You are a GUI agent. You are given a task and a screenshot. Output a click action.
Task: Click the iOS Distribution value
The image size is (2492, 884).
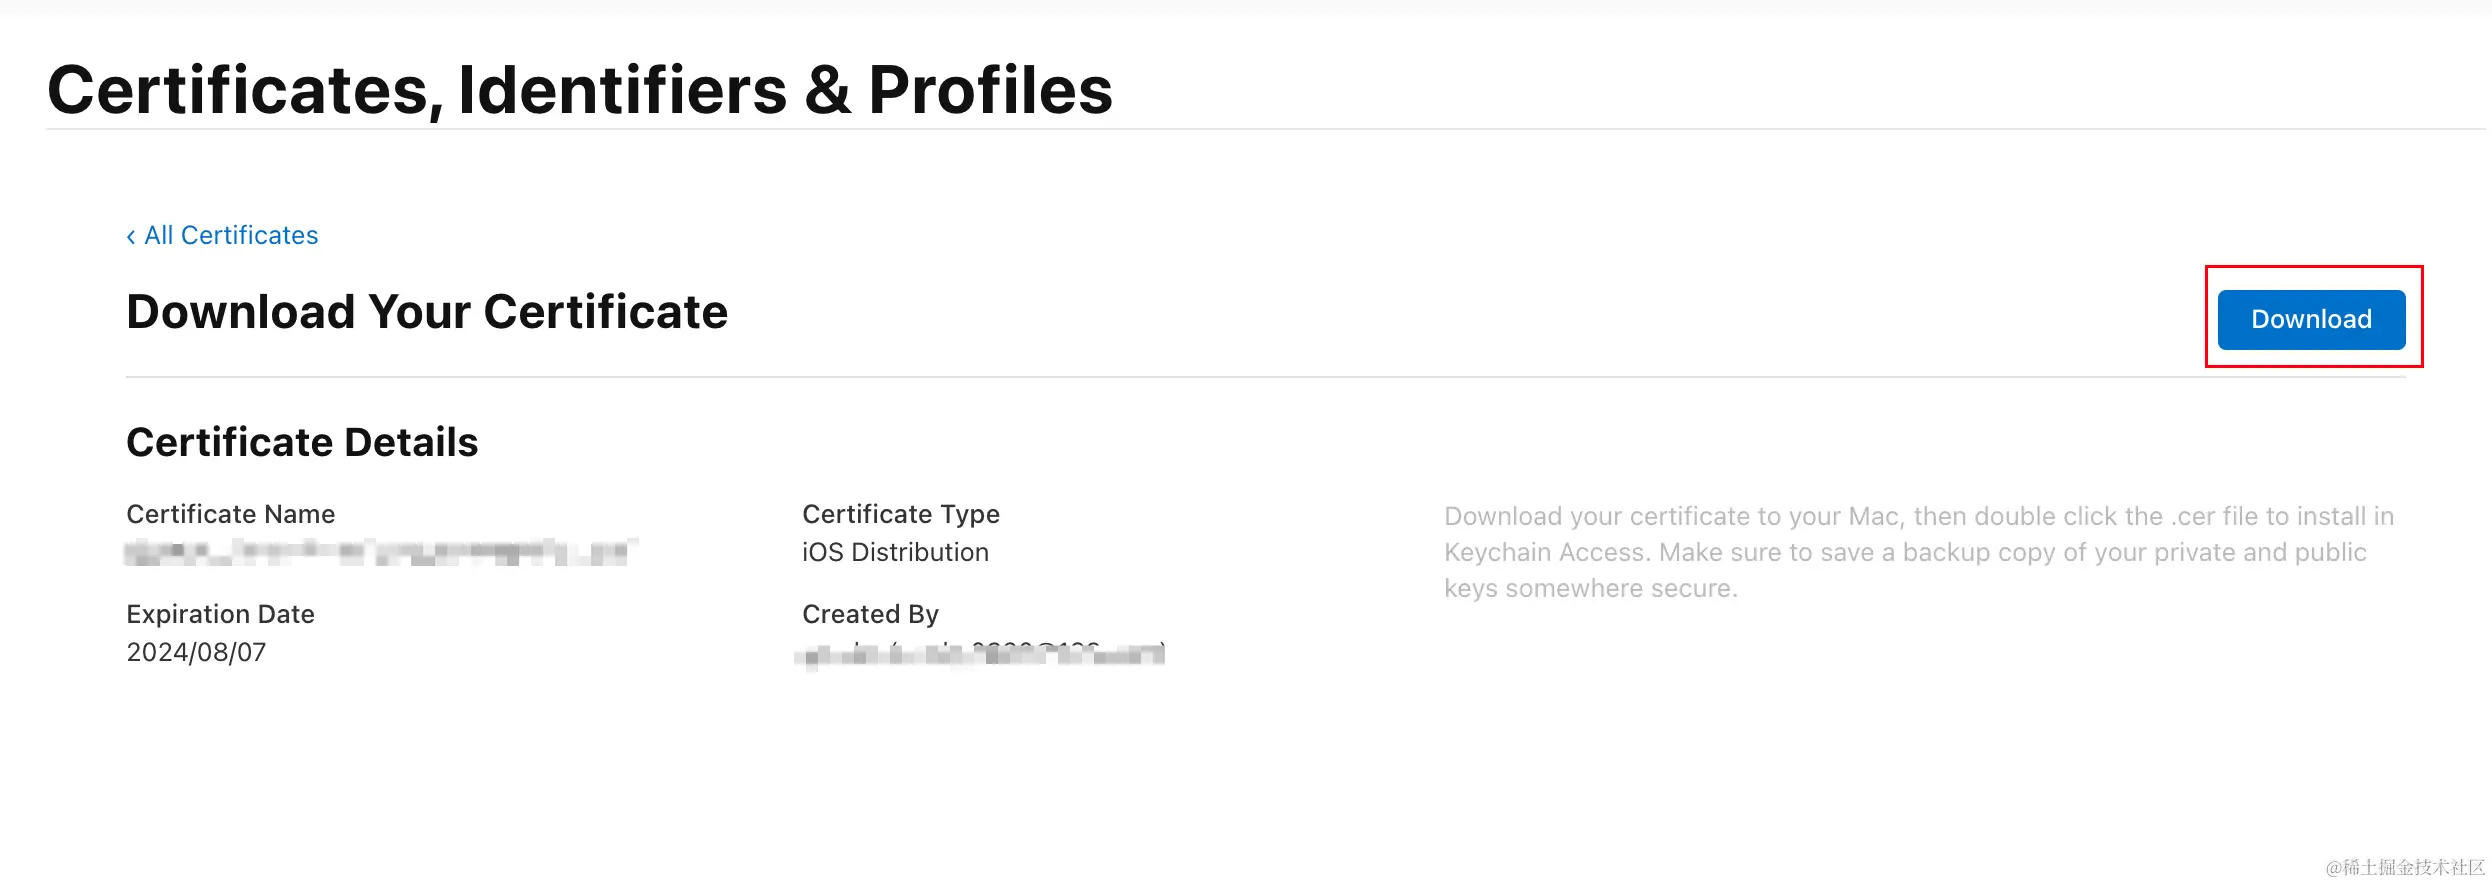pos(895,552)
